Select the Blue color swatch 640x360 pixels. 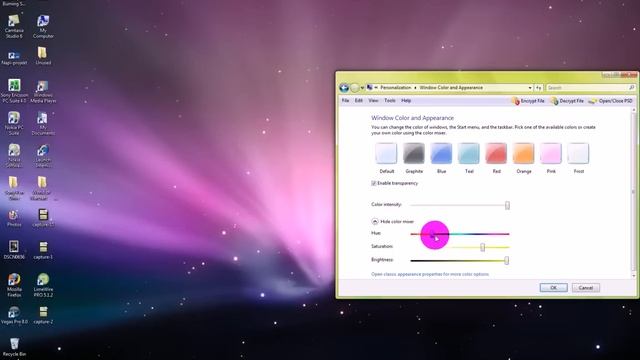441,153
